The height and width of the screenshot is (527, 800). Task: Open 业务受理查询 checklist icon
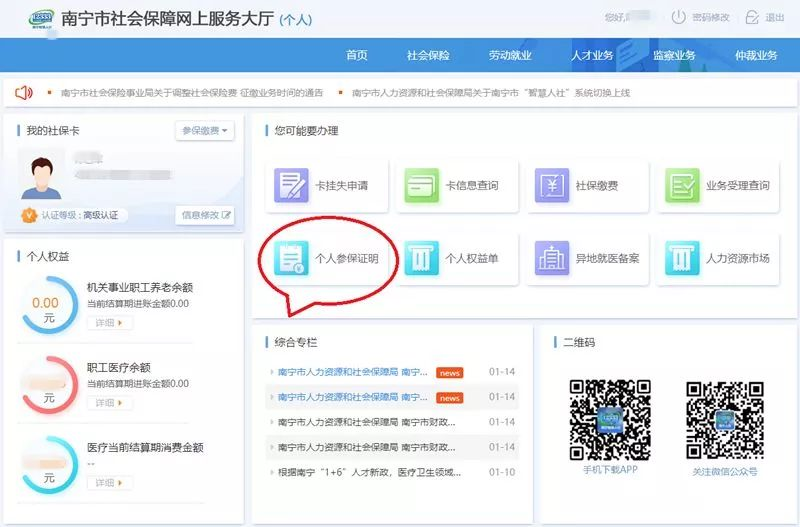[682, 186]
